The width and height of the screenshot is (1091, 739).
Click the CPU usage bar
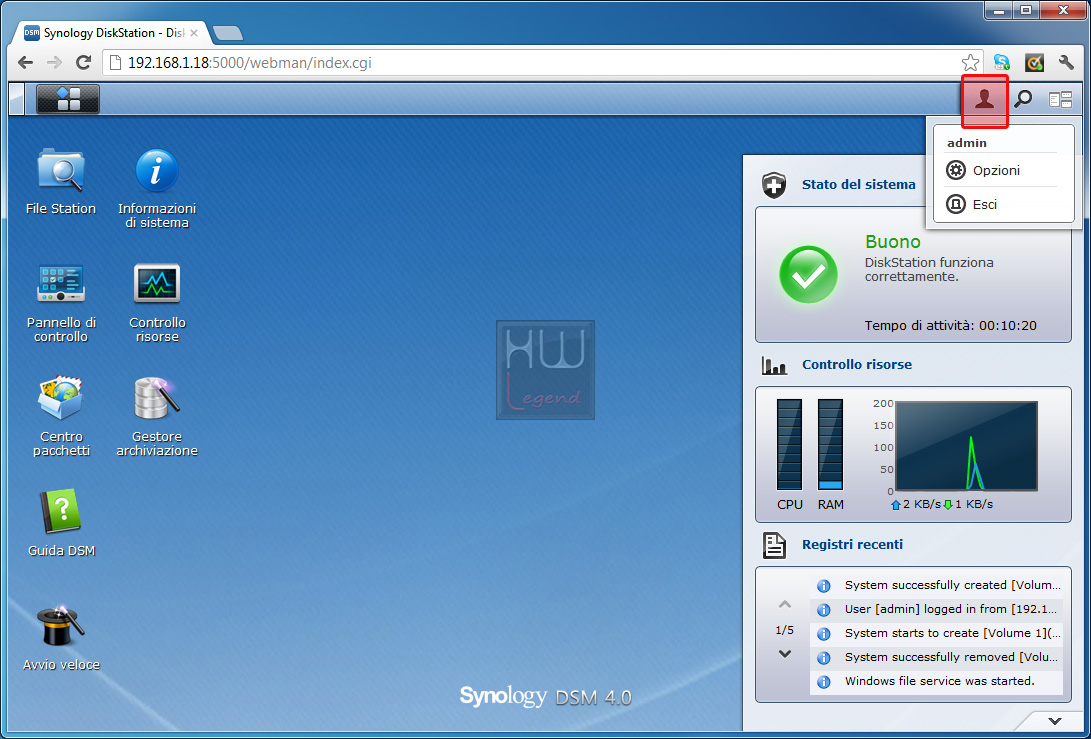tap(789, 445)
